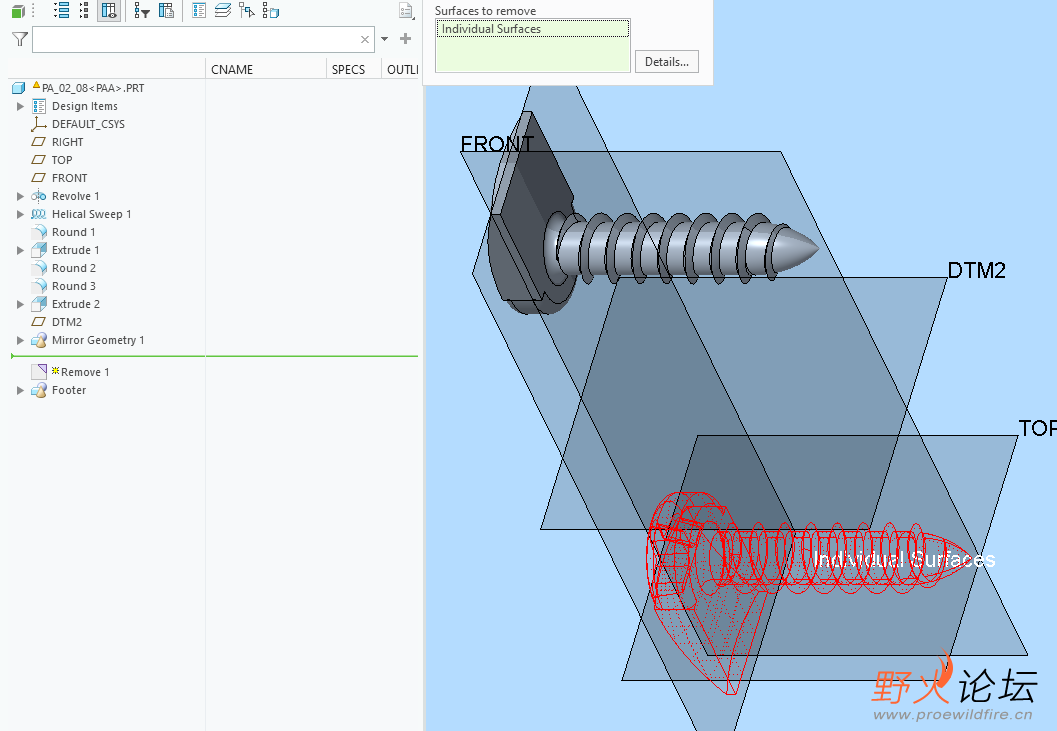Expand the Extrude 1 feature

(x=20, y=250)
